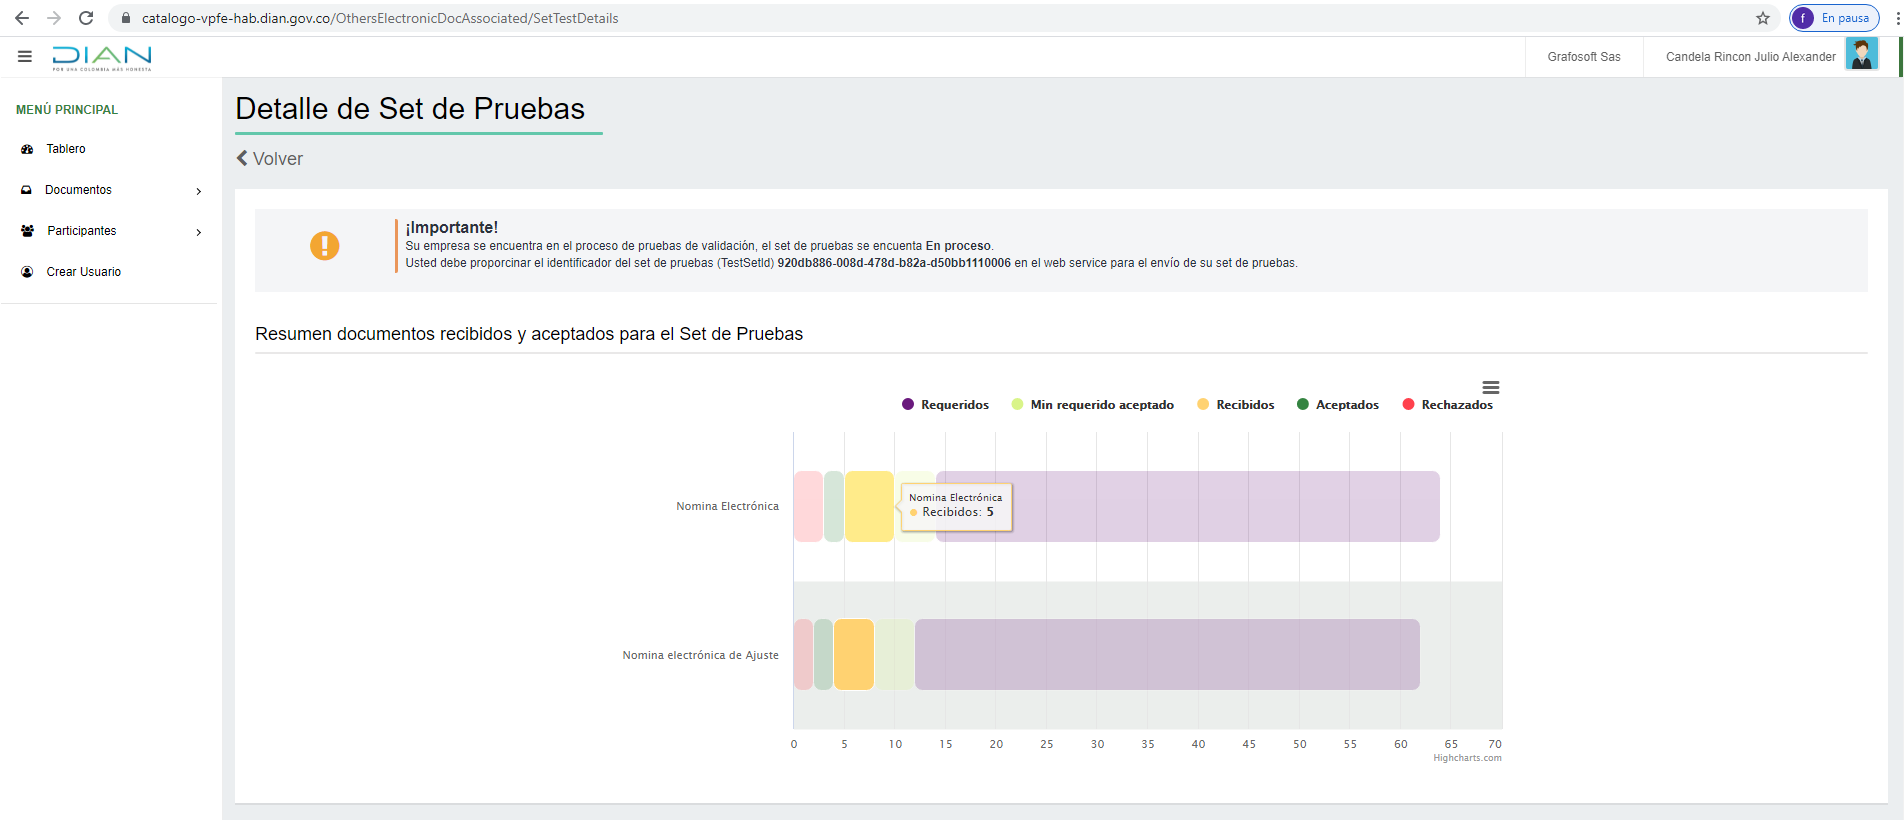Toggle the Requeridos series in the legend

click(945, 405)
